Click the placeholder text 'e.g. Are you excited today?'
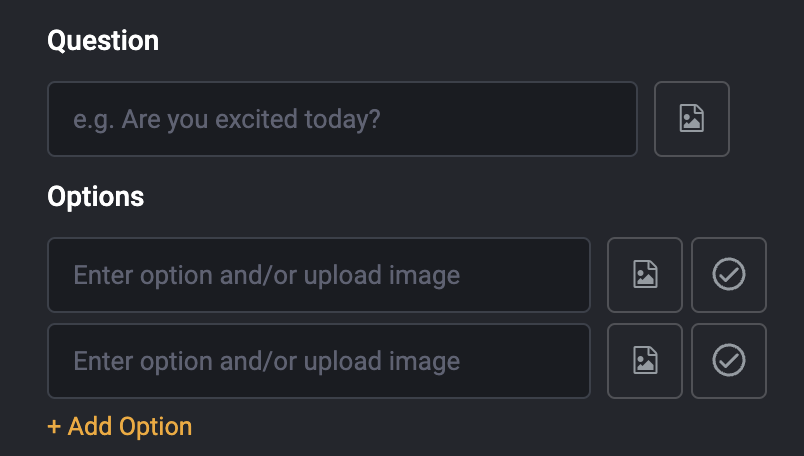Viewport: 804px width, 456px height. [x=227, y=120]
